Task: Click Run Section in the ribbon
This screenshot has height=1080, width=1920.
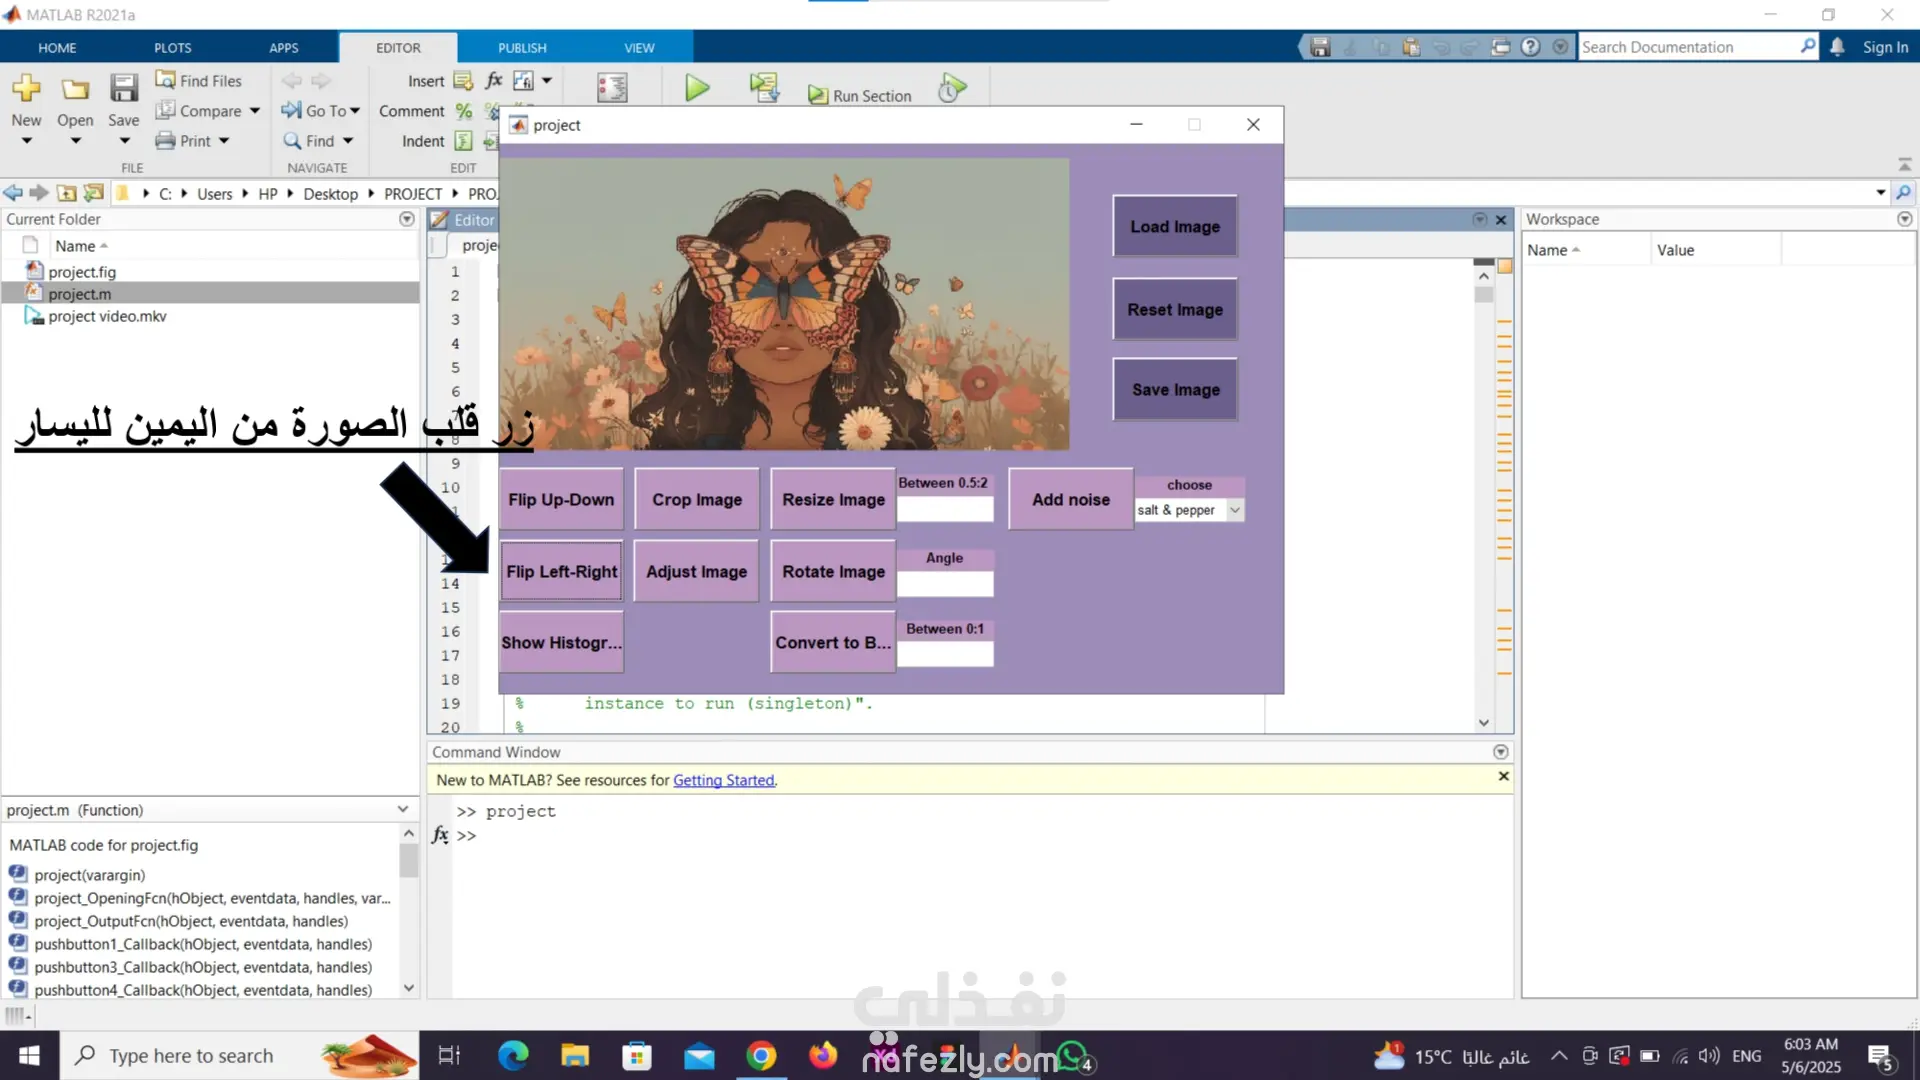Action: 860,95
